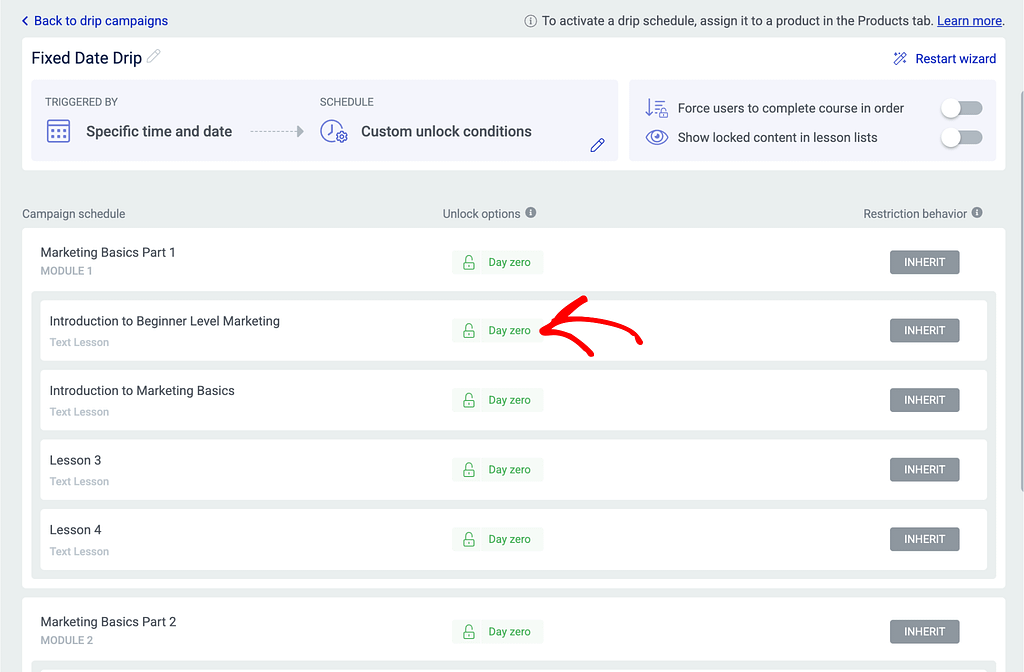The width and height of the screenshot is (1024, 672).
Task: Click info icon next to Unlock options
Action: coord(531,213)
